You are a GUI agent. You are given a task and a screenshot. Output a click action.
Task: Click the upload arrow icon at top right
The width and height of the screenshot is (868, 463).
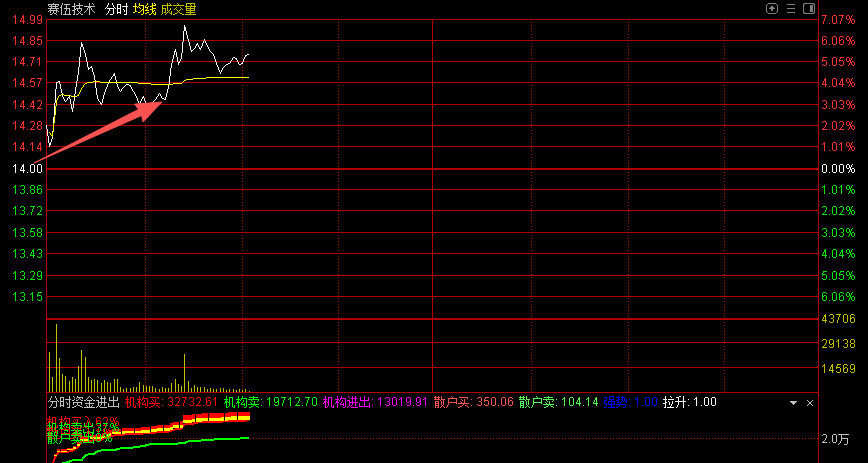772,8
